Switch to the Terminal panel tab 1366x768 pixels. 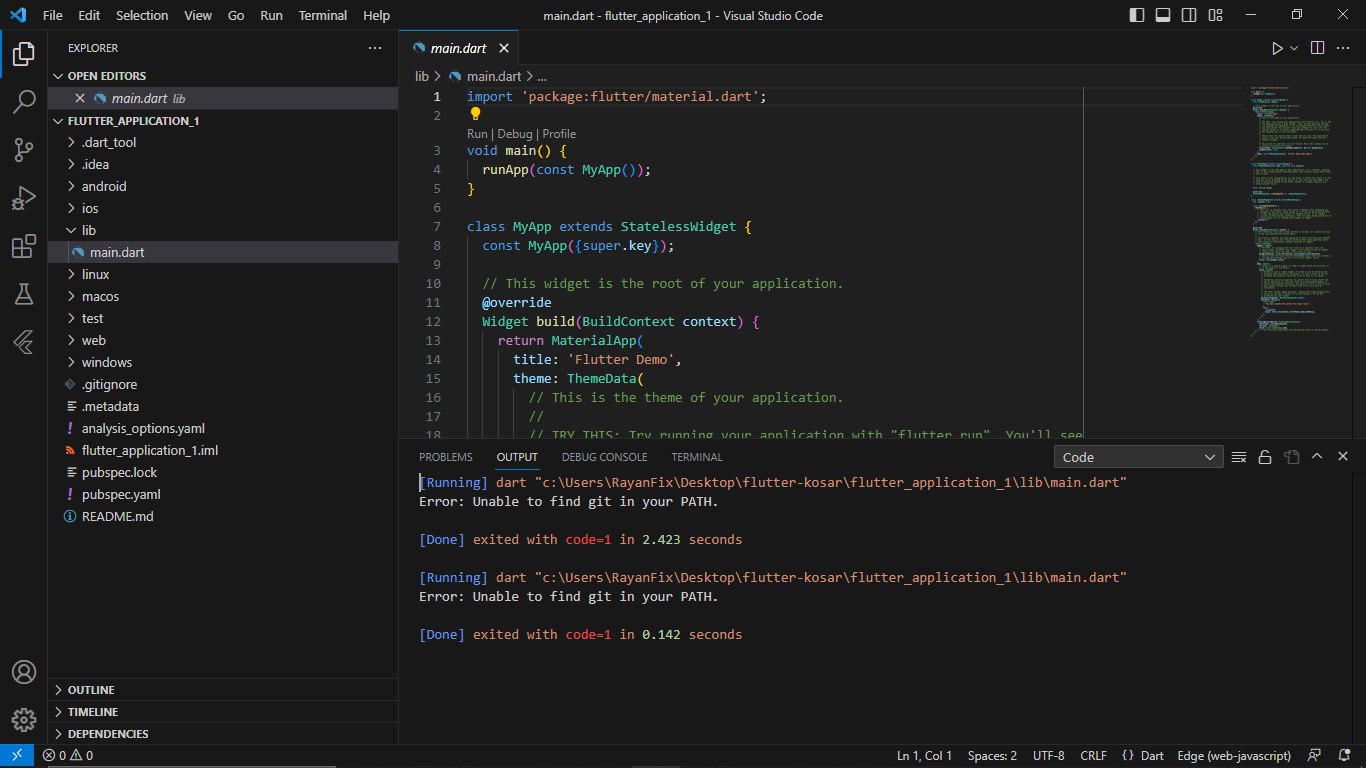697,457
